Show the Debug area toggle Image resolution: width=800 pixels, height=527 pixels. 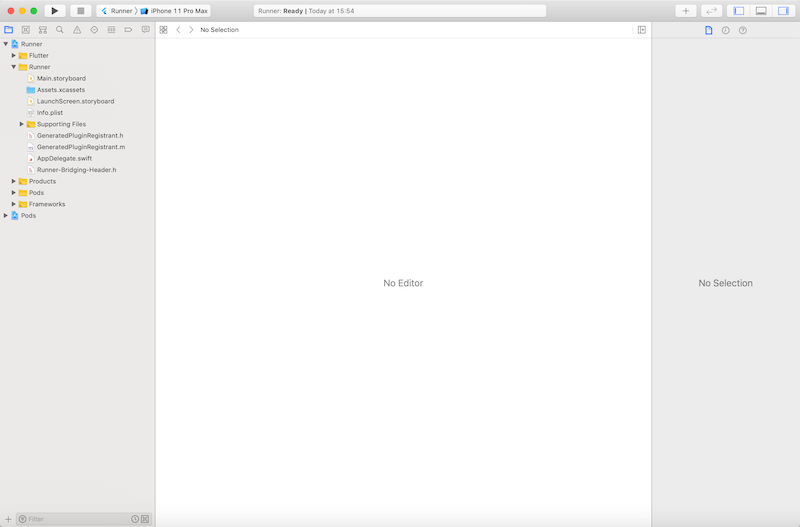point(761,11)
